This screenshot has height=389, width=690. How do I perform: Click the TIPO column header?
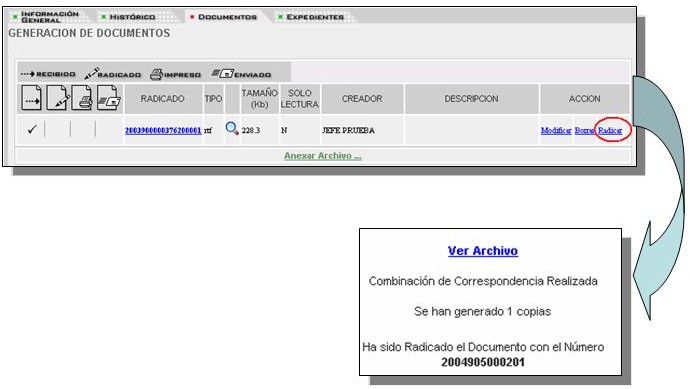coord(213,99)
